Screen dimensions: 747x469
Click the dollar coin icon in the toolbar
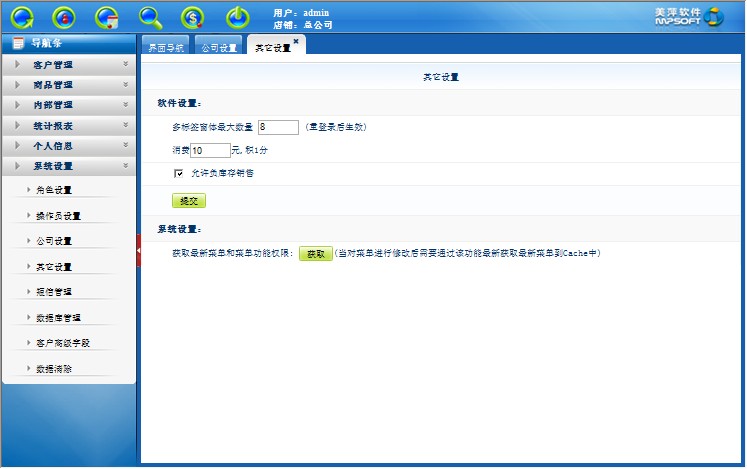pos(193,17)
